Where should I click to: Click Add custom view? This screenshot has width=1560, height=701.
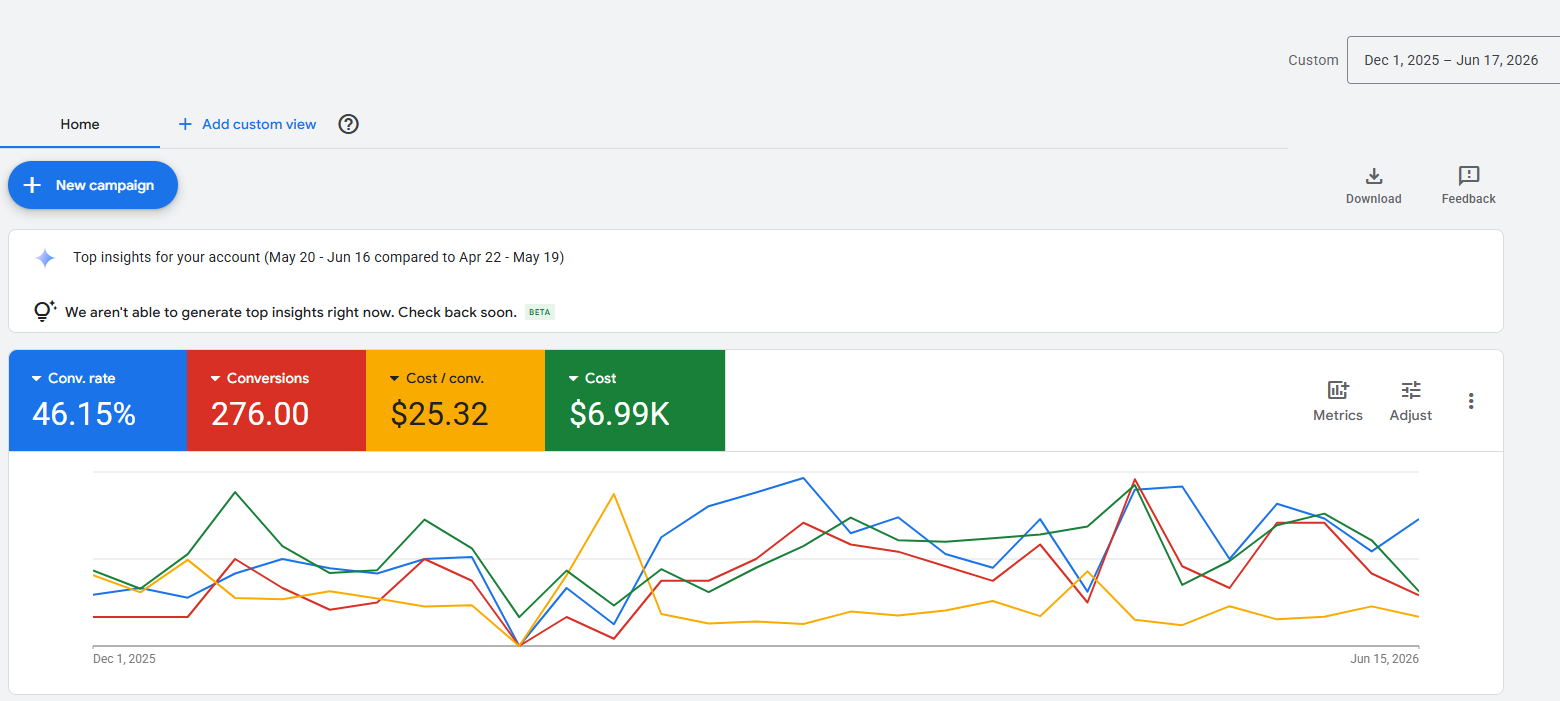point(247,125)
